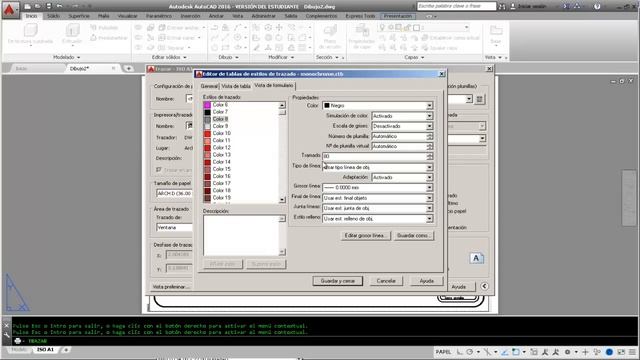Click the annotative A icon in Trazar dialog
The width and height of the screenshot is (640, 360).
click(x=476, y=258)
